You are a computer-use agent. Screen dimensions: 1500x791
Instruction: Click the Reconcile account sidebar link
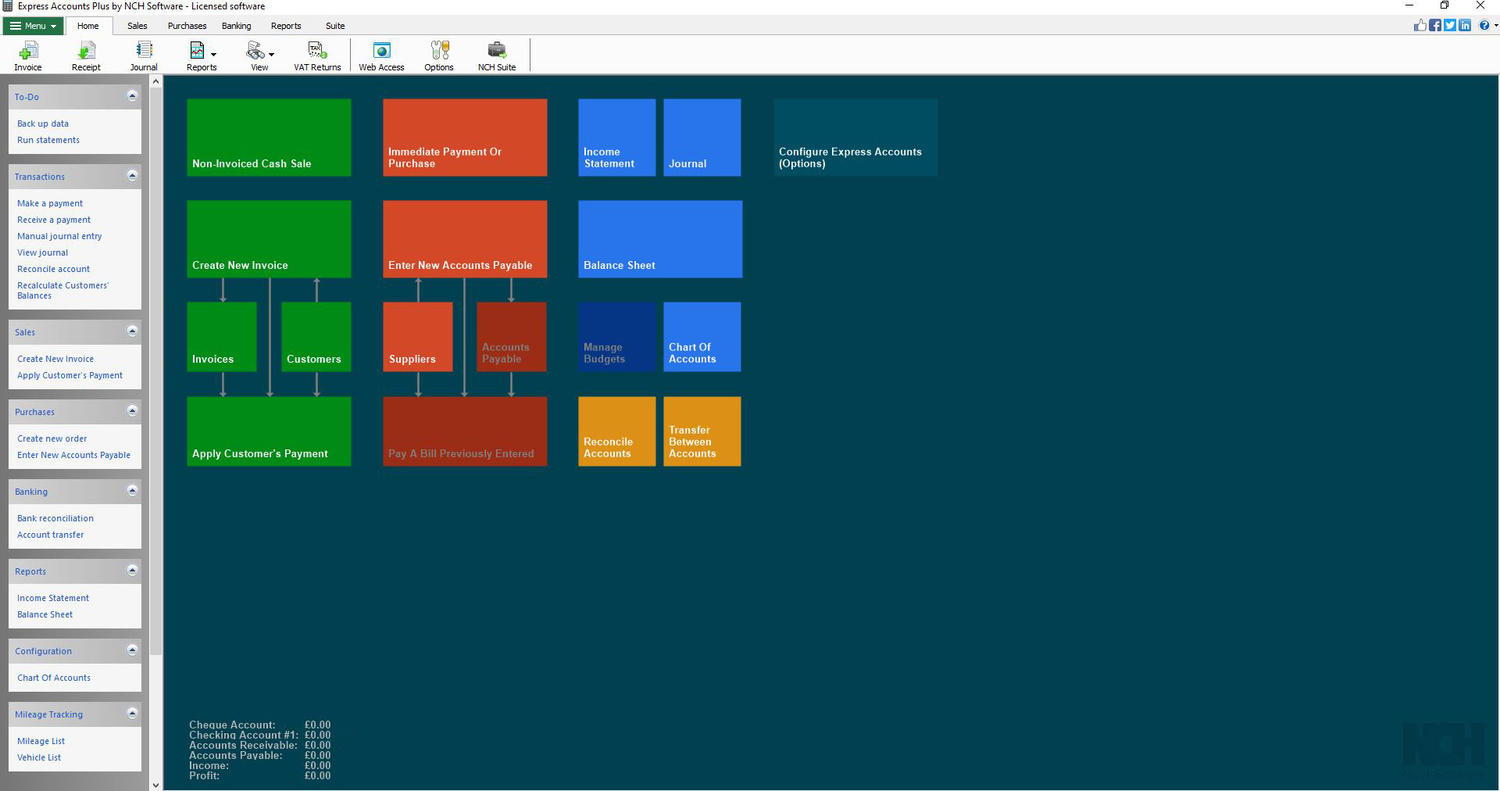(53, 269)
